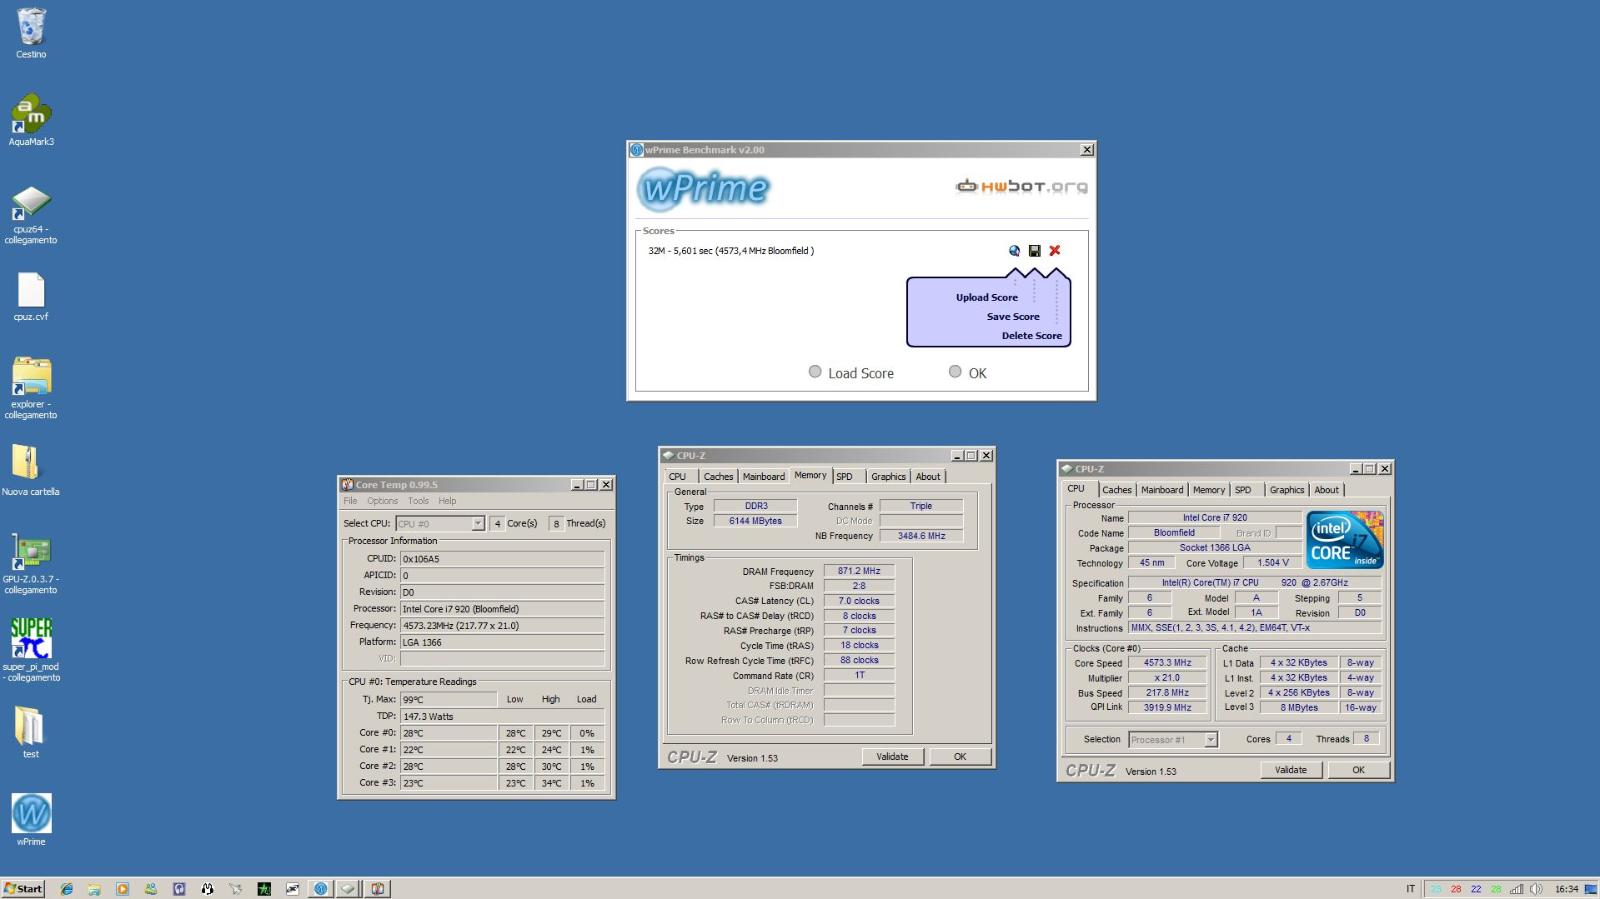Click the upload score globe icon in wPrime
The width and height of the screenshot is (1600, 899).
[x=1015, y=251]
